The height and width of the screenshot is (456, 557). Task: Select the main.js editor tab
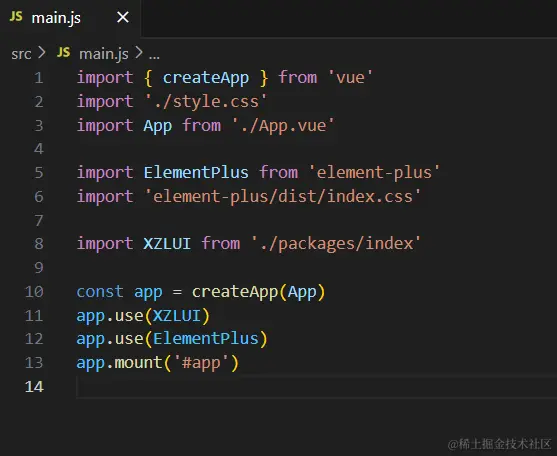70,18
